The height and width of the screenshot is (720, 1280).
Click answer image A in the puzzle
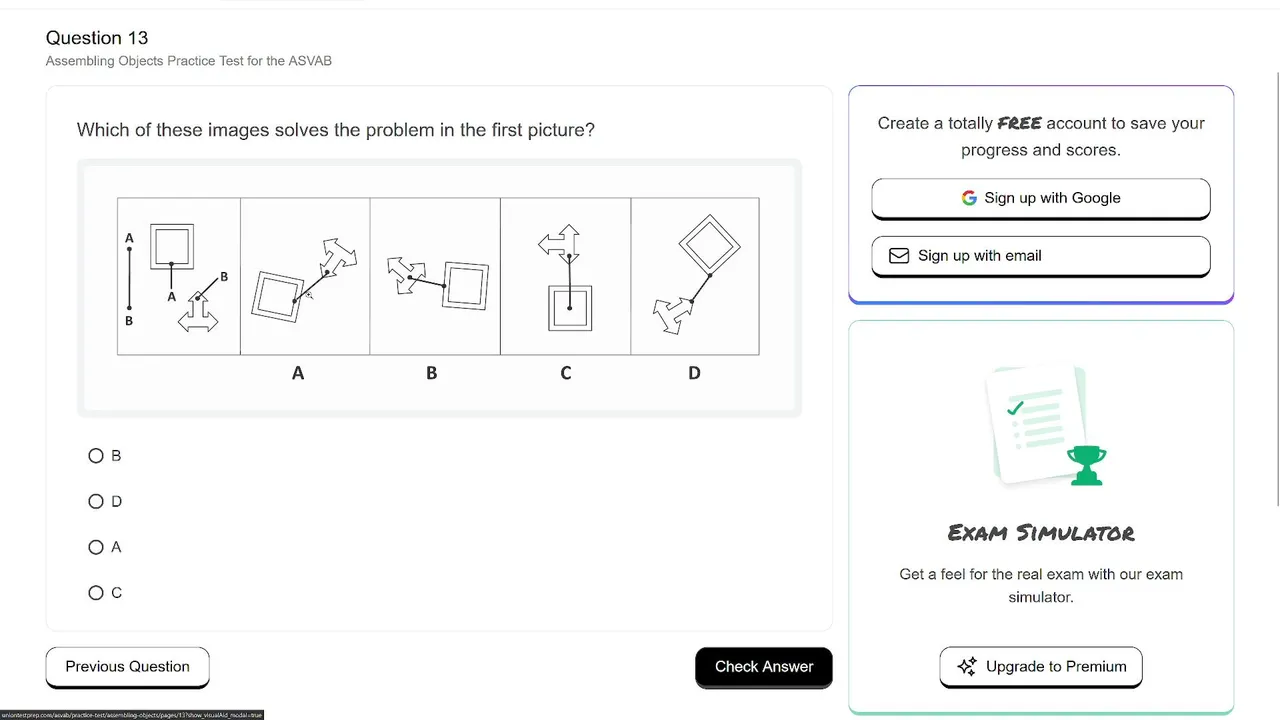(x=305, y=276)
